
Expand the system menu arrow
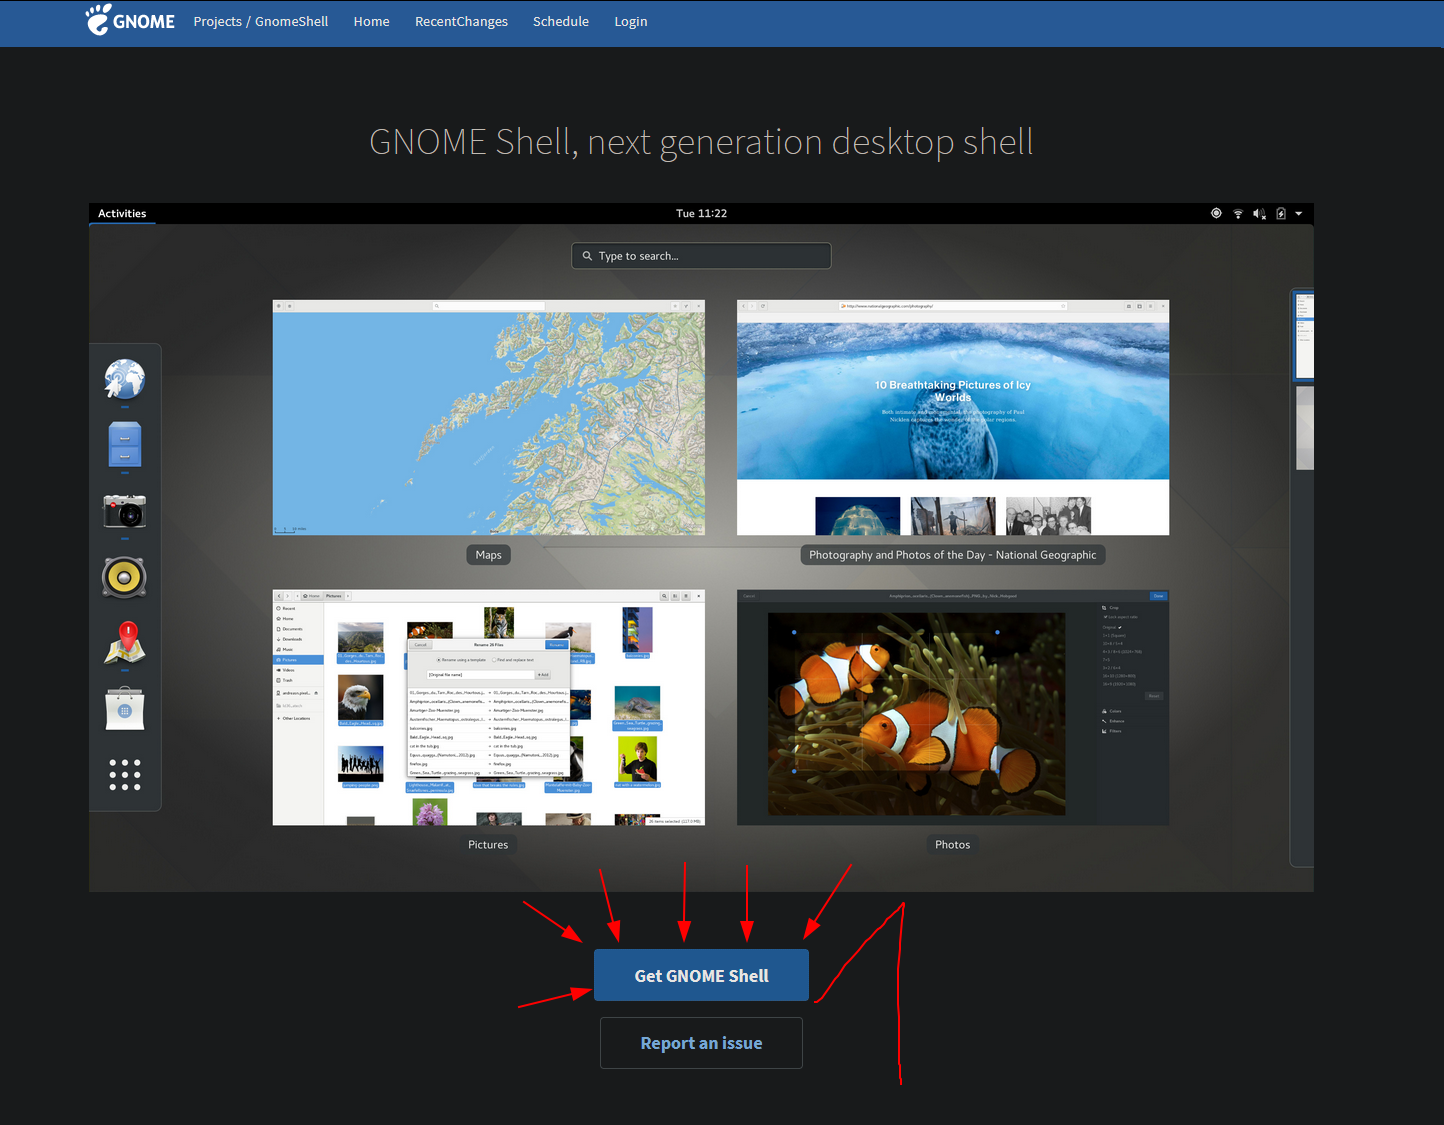(x=1299, y=213)
